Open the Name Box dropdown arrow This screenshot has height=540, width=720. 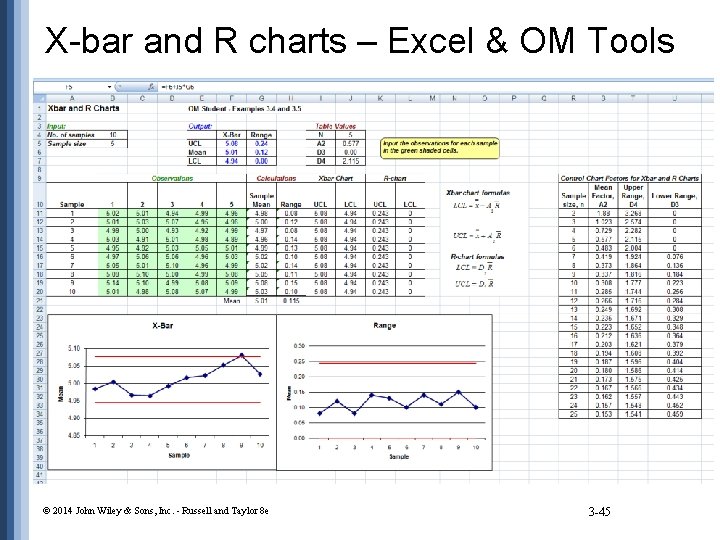[x=109, y=87]
